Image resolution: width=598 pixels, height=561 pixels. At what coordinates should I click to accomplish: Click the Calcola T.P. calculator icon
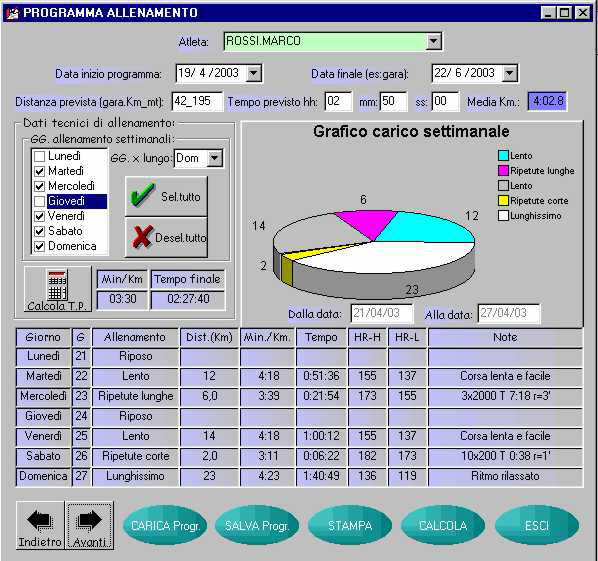pyautogui.click(x=58, y=285)
